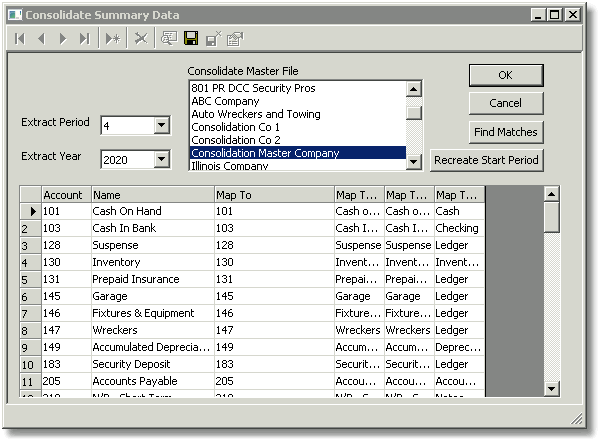Select the Cash On Hand name cell
This screenshot has height=443, width=601.
(153, 211)
